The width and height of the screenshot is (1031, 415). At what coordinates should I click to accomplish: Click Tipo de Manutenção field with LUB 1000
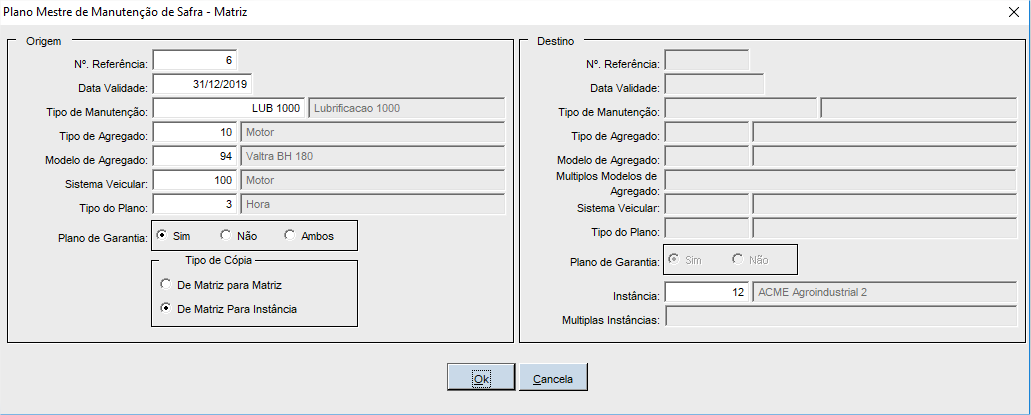pyautogui.click(x=228, y=108)
